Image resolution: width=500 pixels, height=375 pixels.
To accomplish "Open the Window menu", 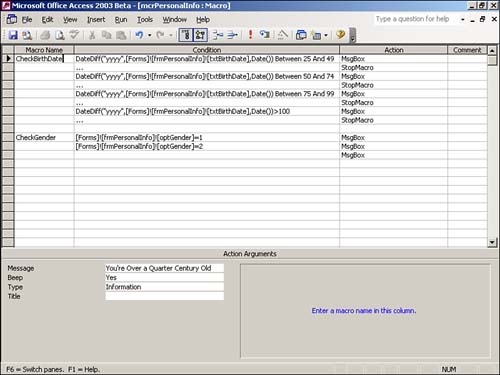I will pos(174,20).
